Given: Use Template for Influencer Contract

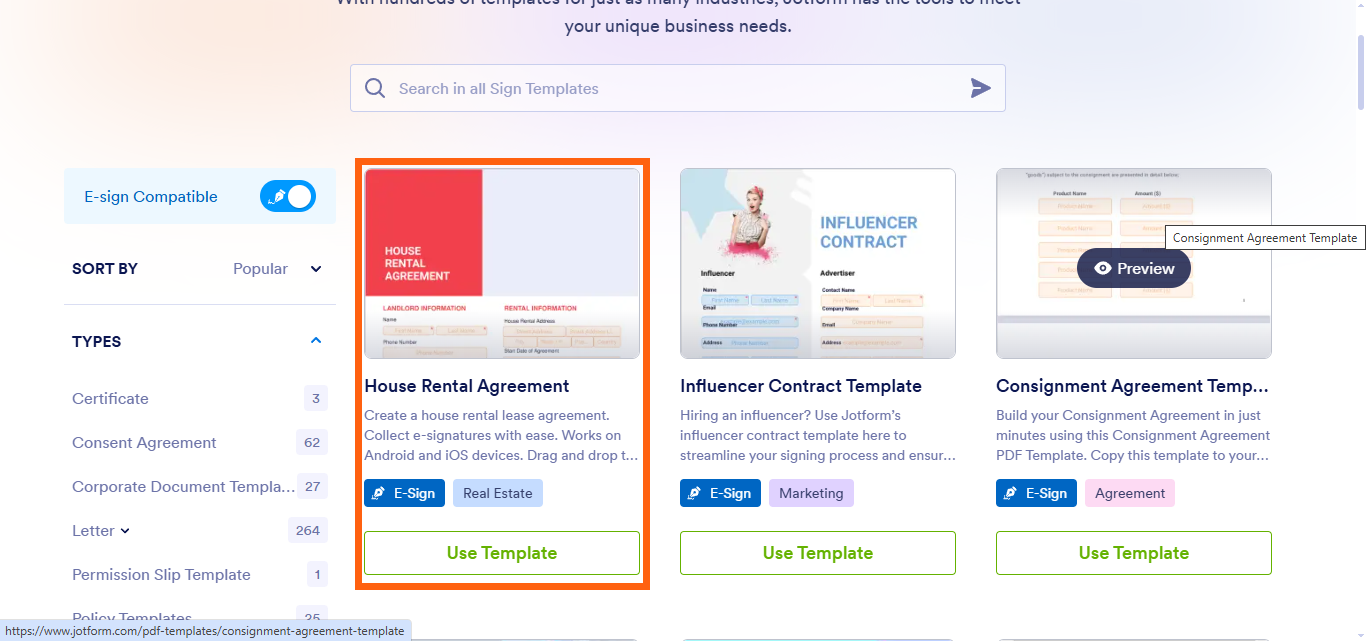Looking at the screenshot, I should coord(817,553).
